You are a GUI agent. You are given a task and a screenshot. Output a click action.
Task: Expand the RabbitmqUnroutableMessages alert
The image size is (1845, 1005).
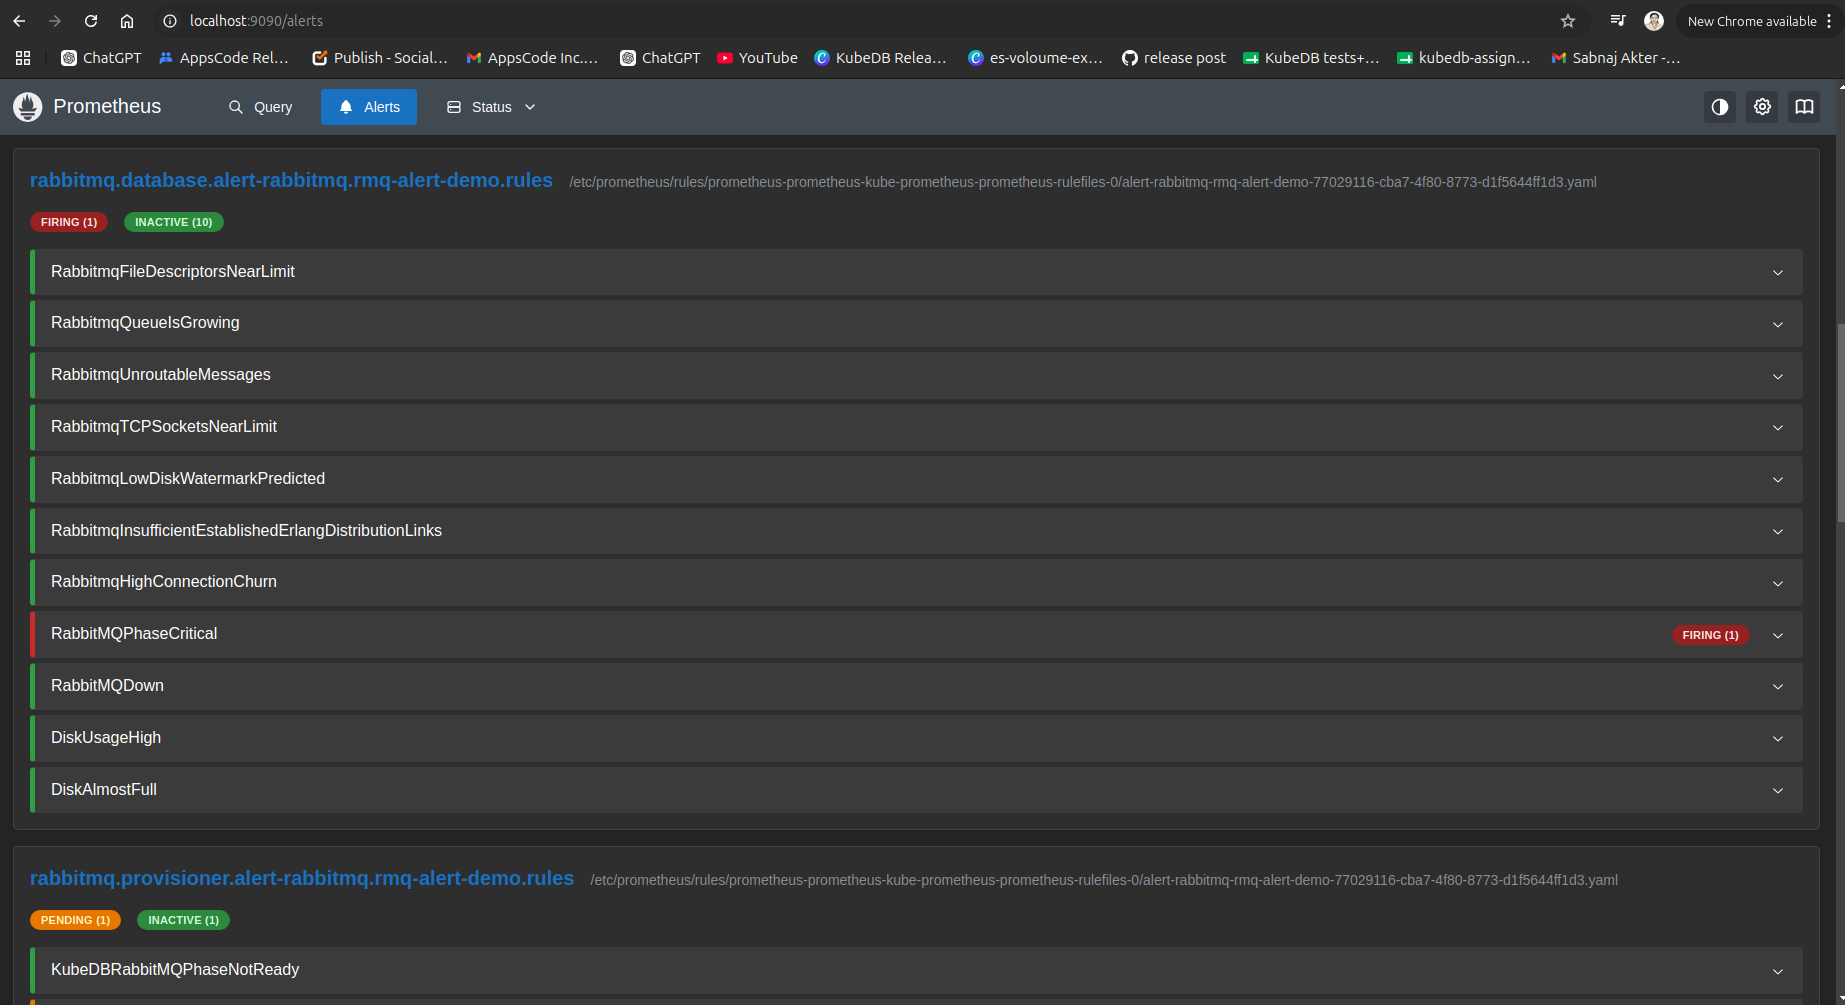click(916, 376)
